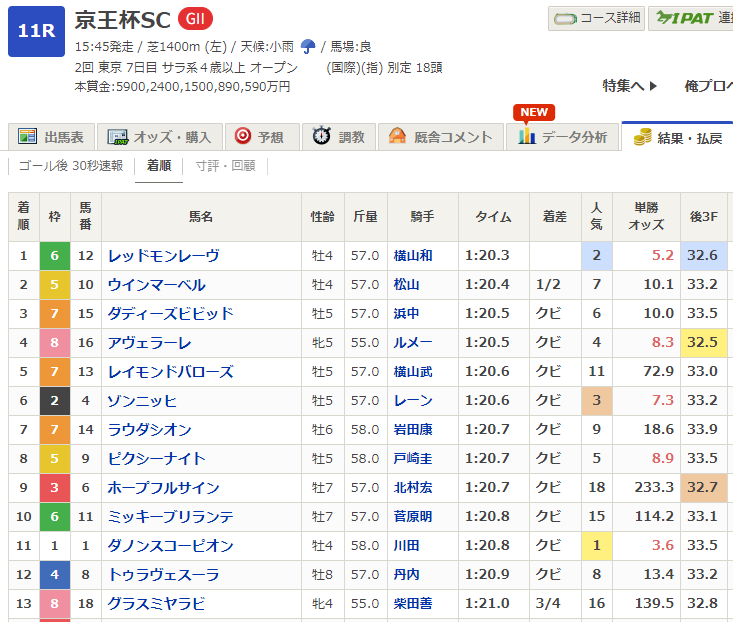Image resolution: width=733 pixels, height=622 pixels.
Task: Open the データ分析 tab
Action: pos(562,137)
